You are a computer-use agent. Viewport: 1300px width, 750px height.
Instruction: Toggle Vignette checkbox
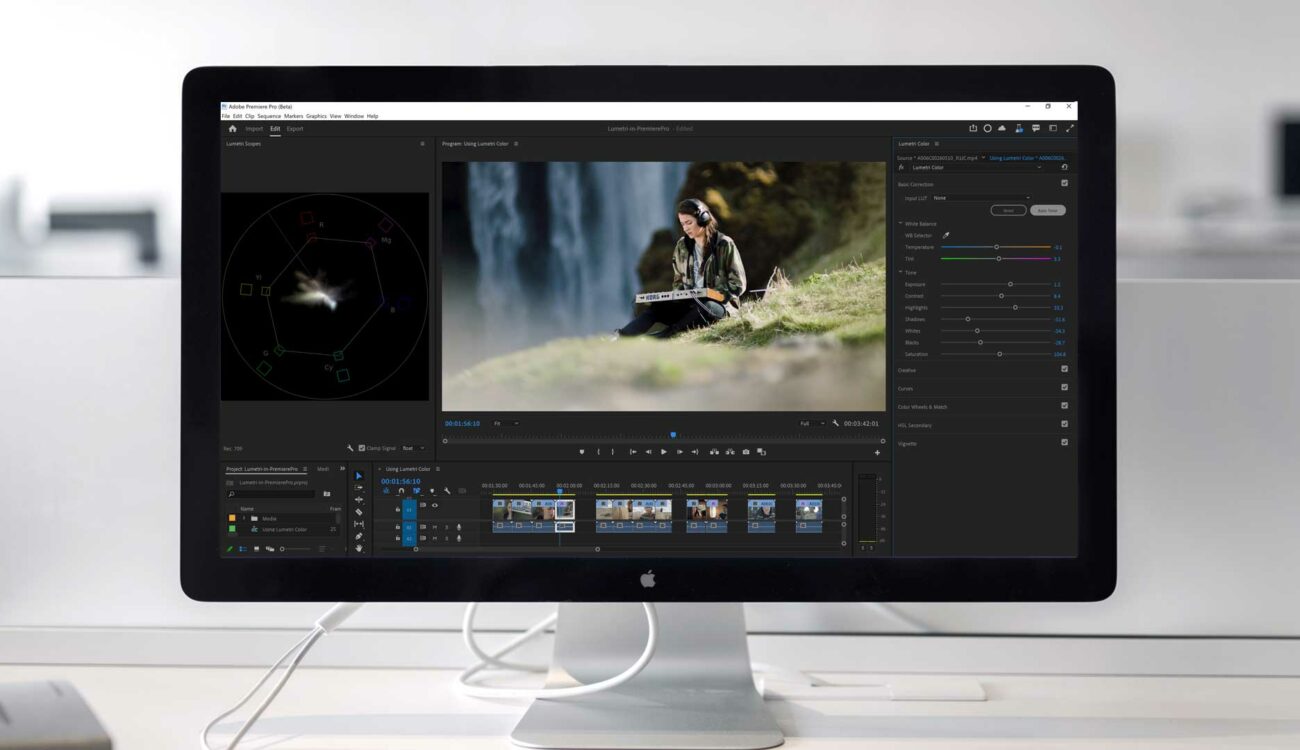[x=1064, y=442]
